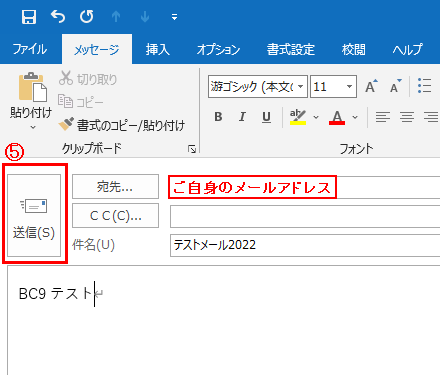Toggle Bold formatting
The width and height of the screenshot is (440, 375).
coord(218,117)
